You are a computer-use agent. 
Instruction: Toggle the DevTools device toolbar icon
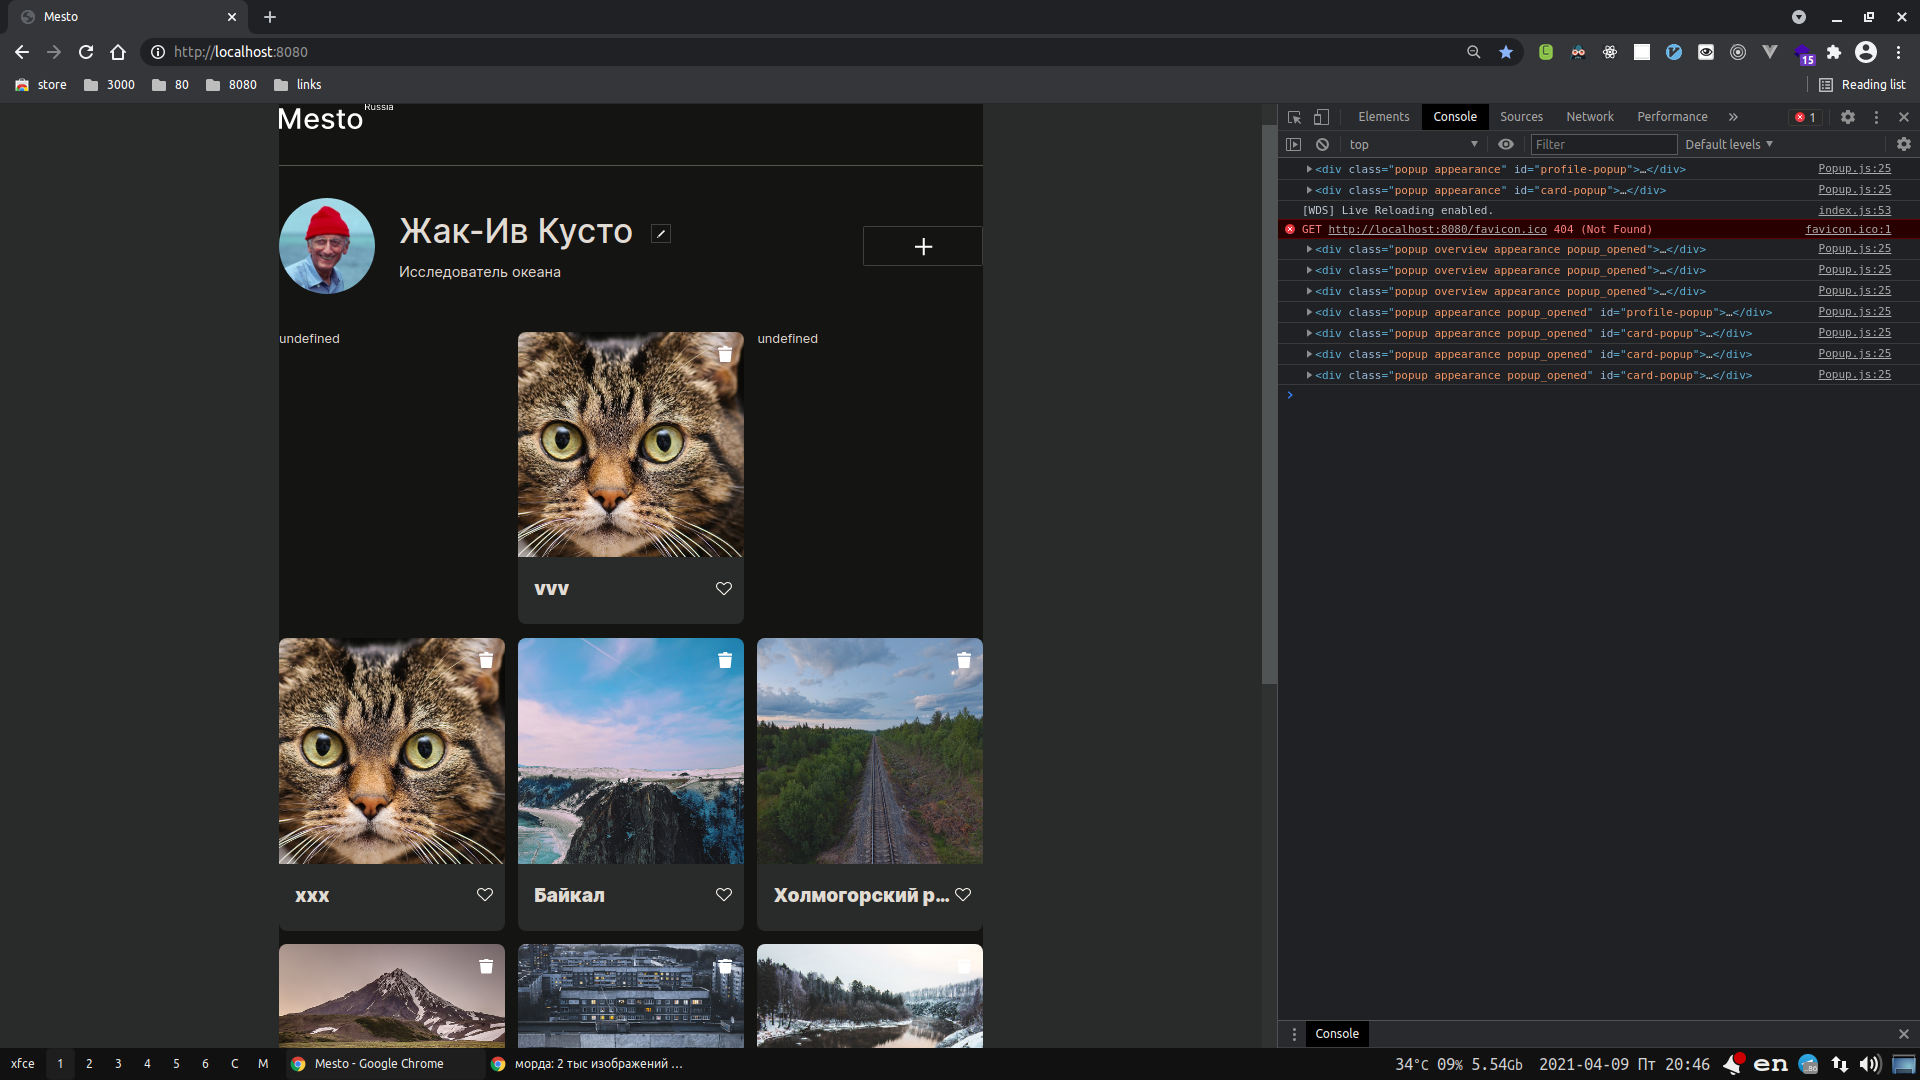1321,117
